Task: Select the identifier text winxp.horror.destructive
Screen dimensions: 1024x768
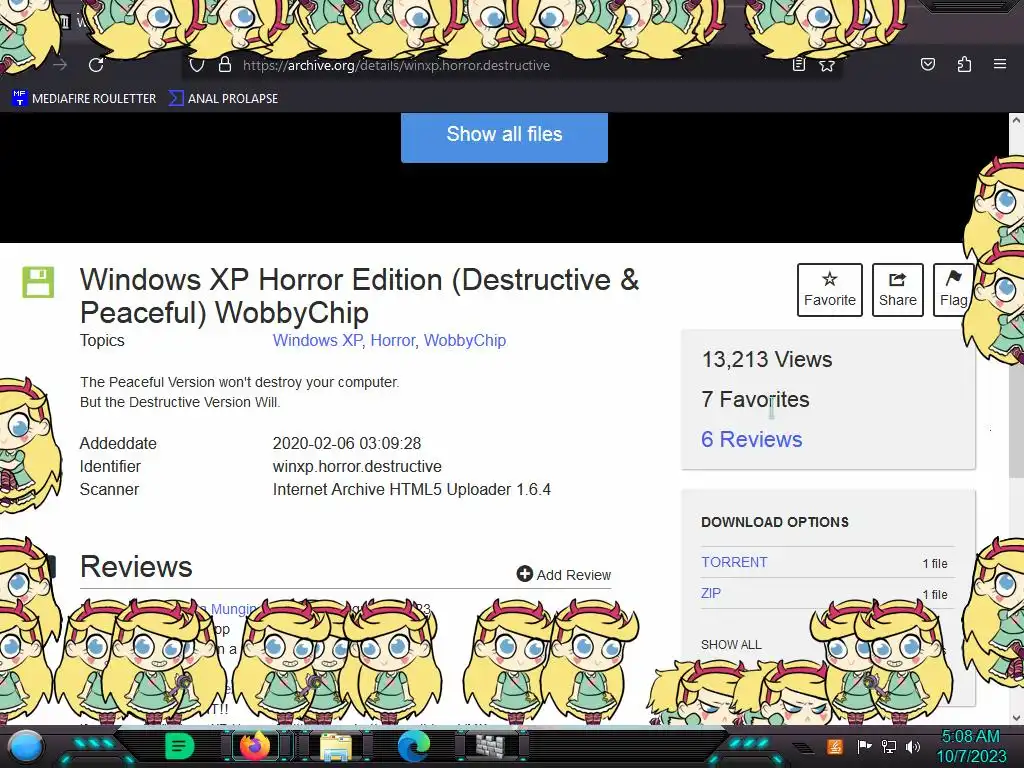Action: [x=357, y=466]
